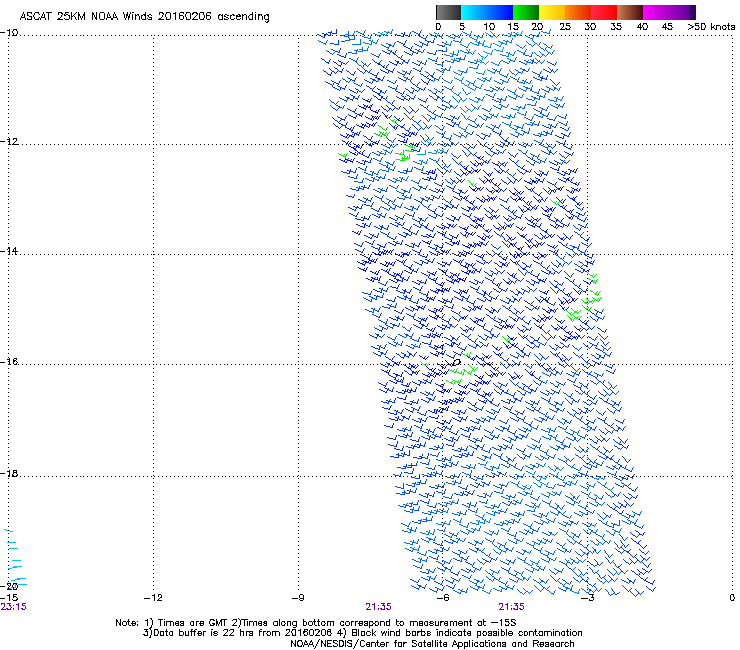740x650 pixels.
Task: Pick the brown 35-40 knots legend segment
Action: (630, 12)
